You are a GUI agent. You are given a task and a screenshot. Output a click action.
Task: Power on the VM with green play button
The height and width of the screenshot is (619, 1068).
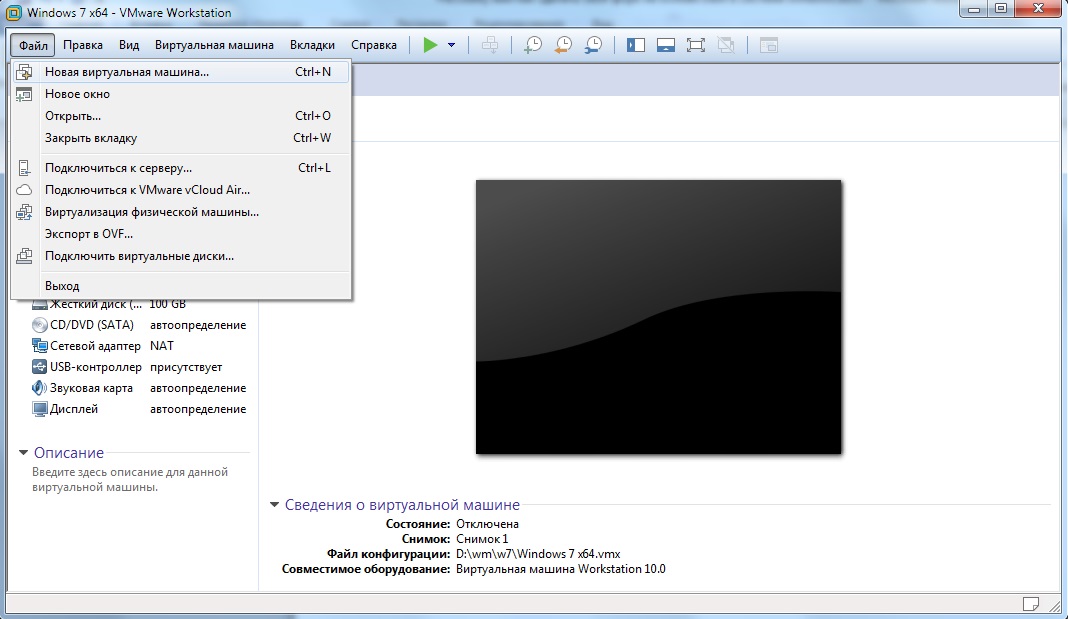tap(430, 46)
